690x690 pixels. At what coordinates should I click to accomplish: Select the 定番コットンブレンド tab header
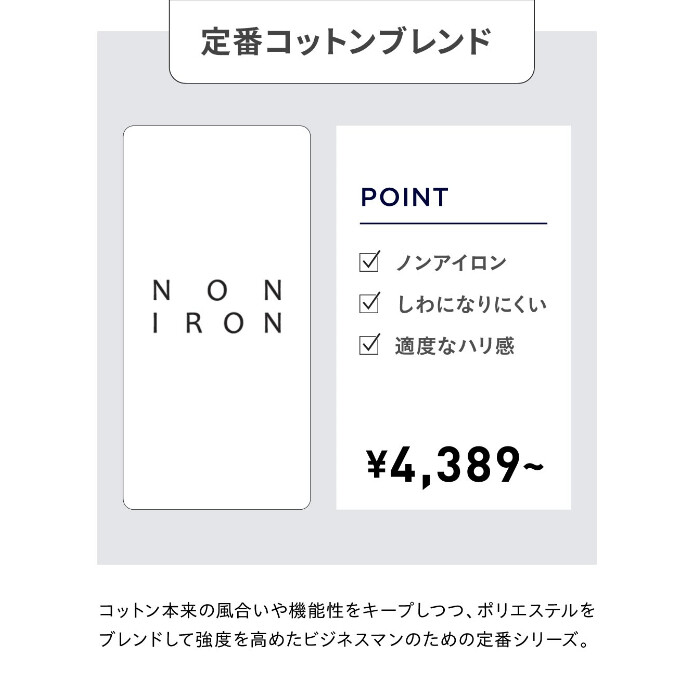point(346,43)
